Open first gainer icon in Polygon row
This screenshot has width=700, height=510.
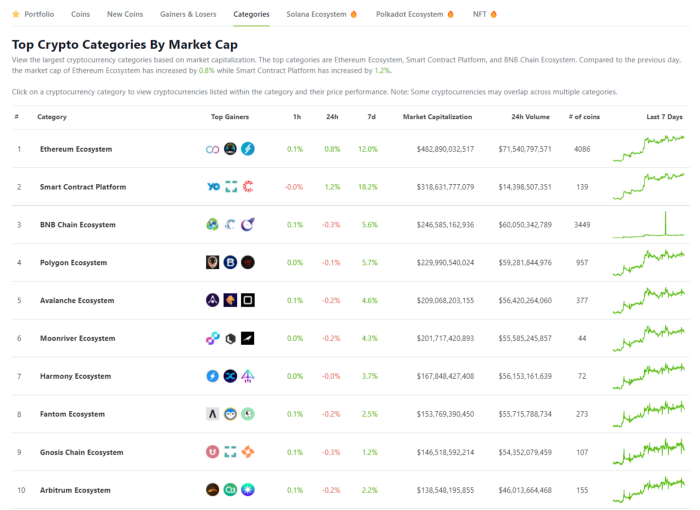tap(212, 263)
